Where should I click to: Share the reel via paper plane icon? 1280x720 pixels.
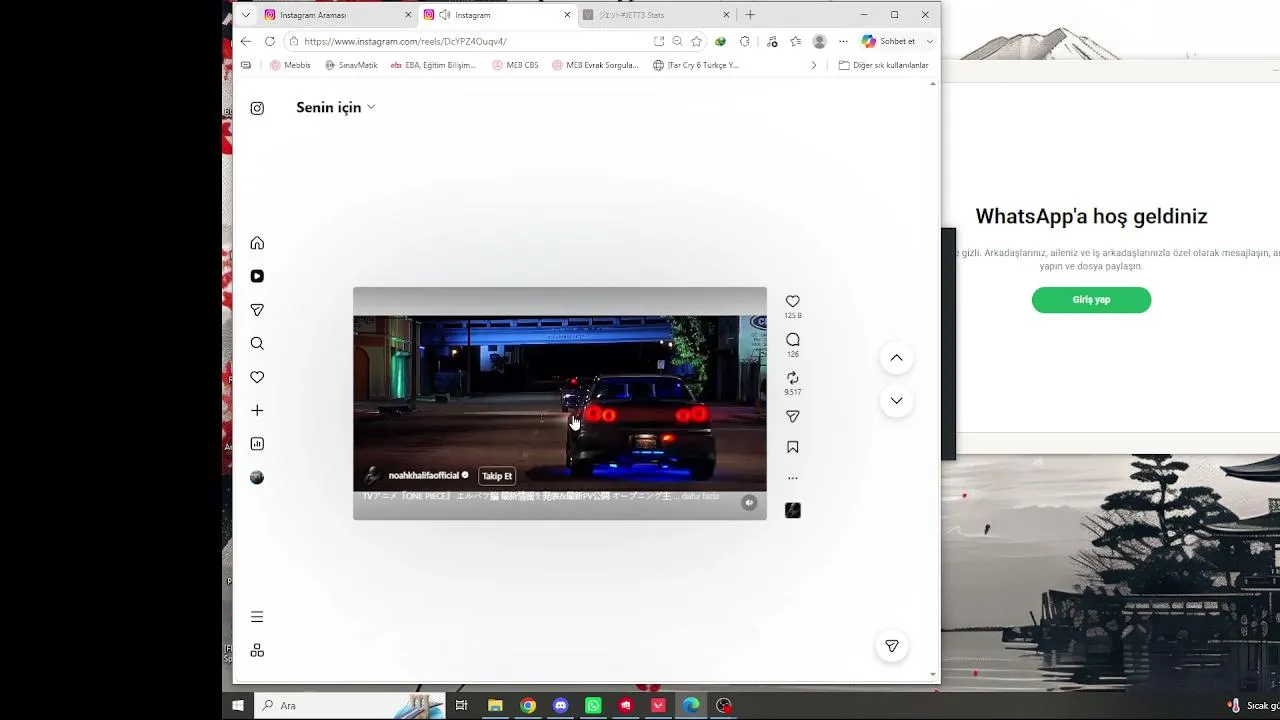click(x=793, y=416)
